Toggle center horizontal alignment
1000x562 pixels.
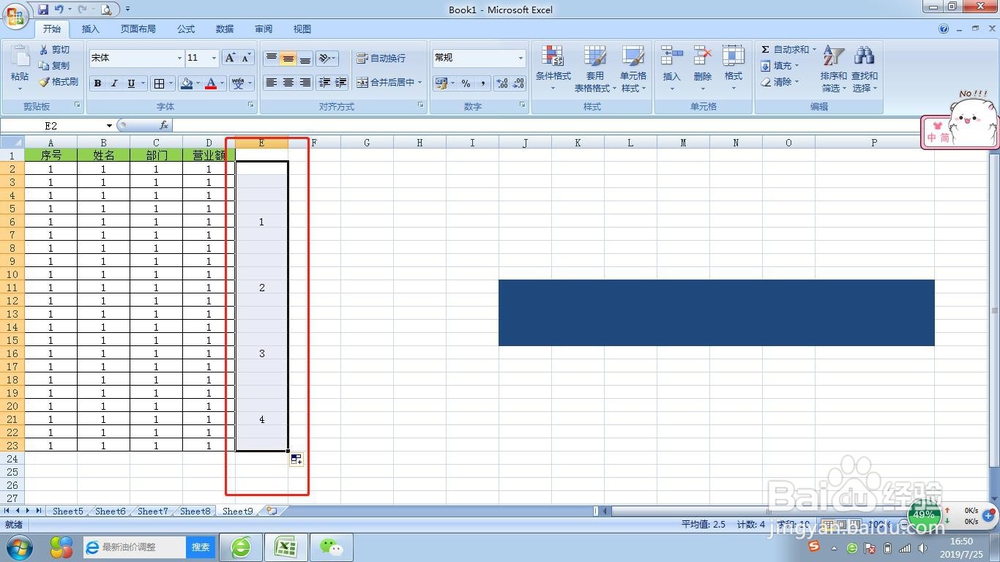(288, 82)
